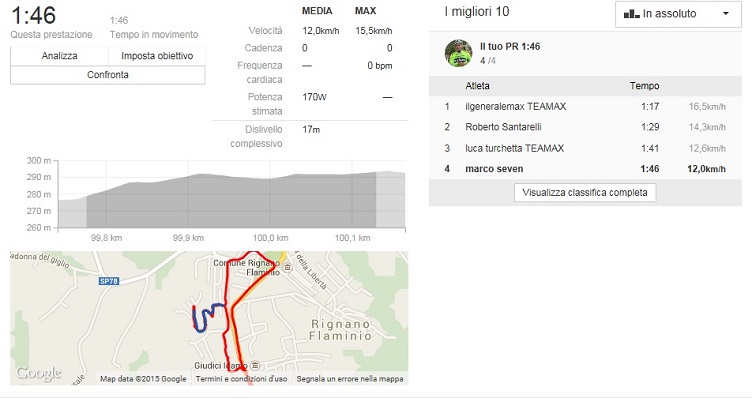This screenshot has width=752, height=402.
Task: Click the Google logo on the map
Action: pyautogui.click(x=38, y=374)
